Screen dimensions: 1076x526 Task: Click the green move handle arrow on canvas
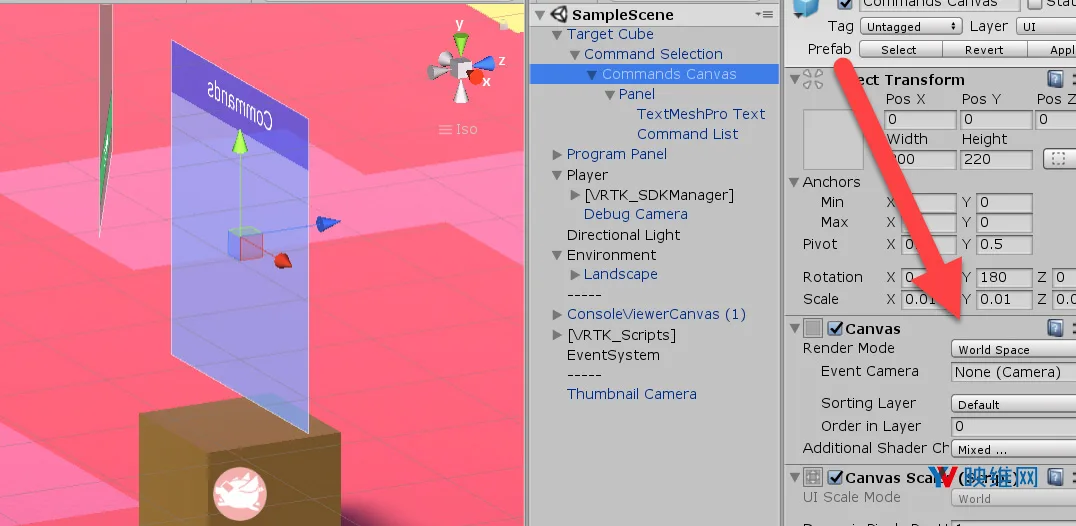[x=239, y=142]
